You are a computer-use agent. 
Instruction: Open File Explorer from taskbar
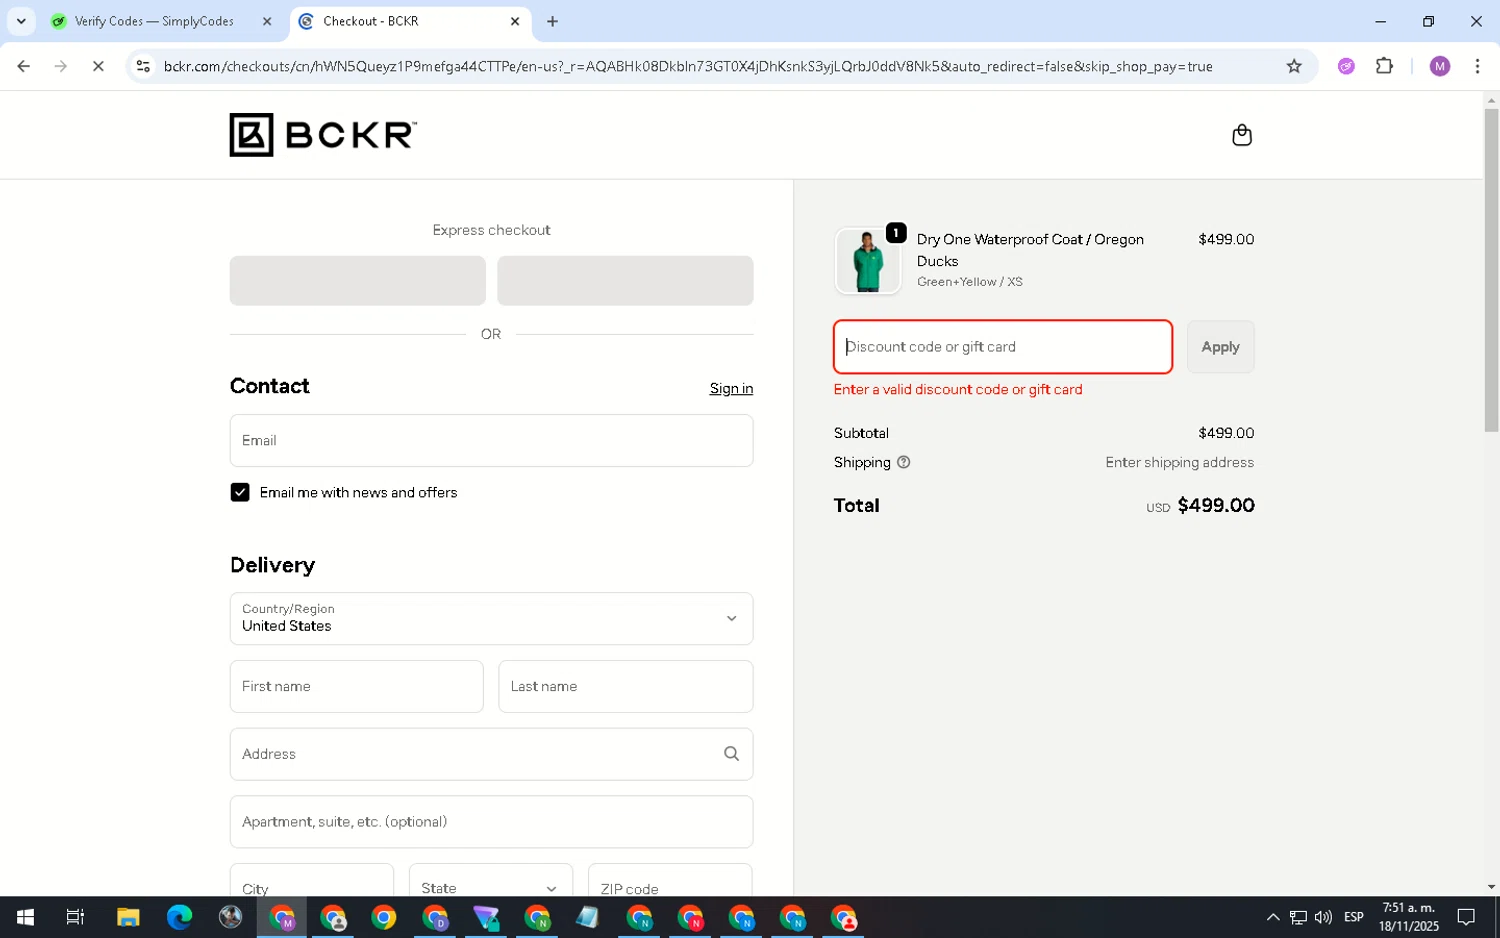click(x=128, y=917)
